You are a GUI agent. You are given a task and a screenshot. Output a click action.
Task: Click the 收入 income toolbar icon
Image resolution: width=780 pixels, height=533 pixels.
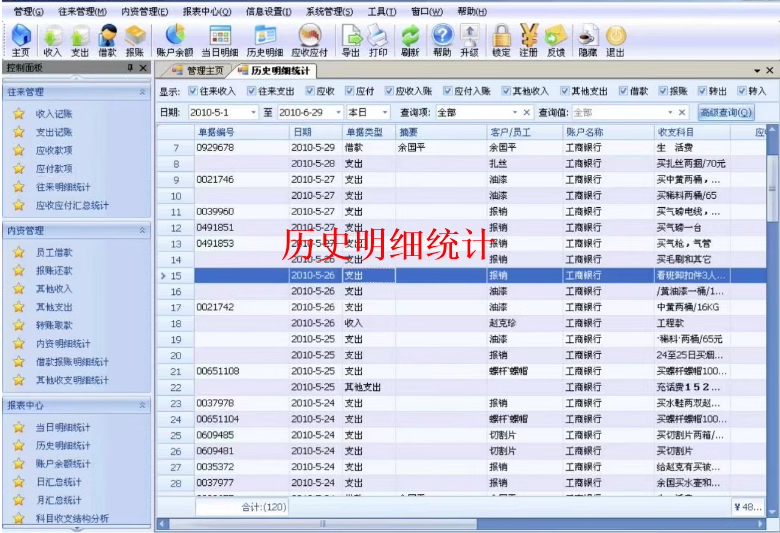point(52,40)
